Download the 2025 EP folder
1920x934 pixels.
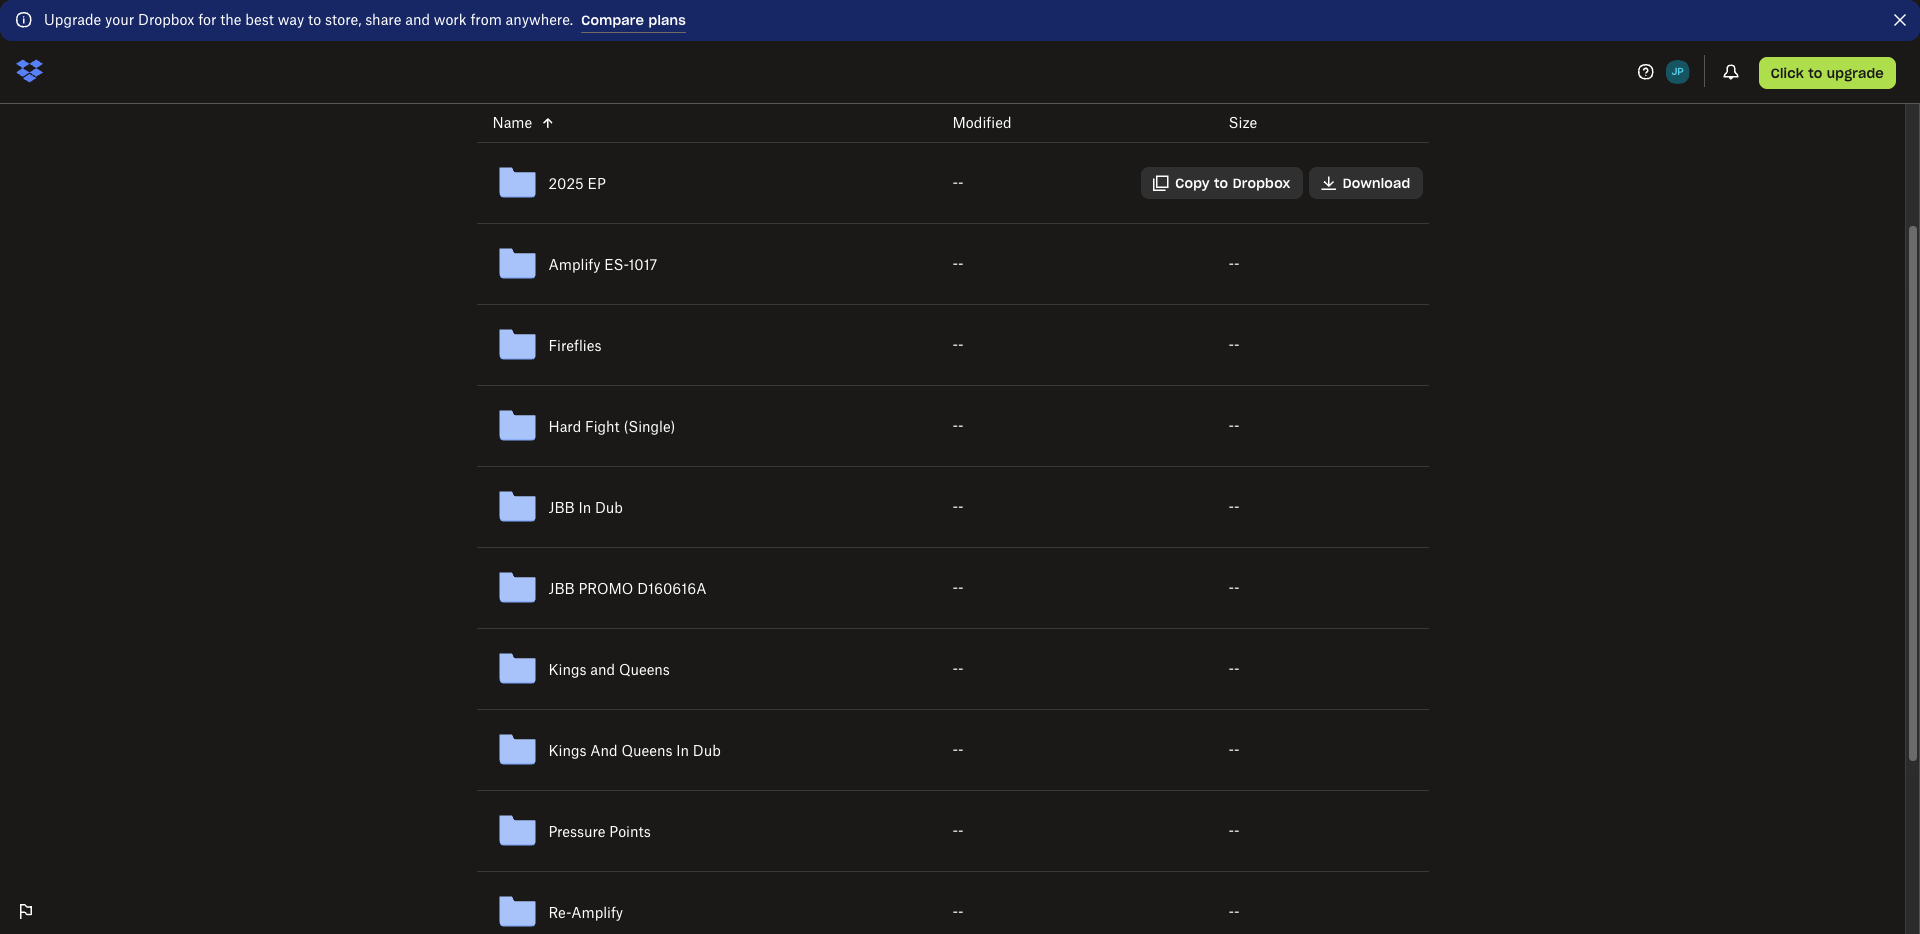click(x=1365, y=183)
